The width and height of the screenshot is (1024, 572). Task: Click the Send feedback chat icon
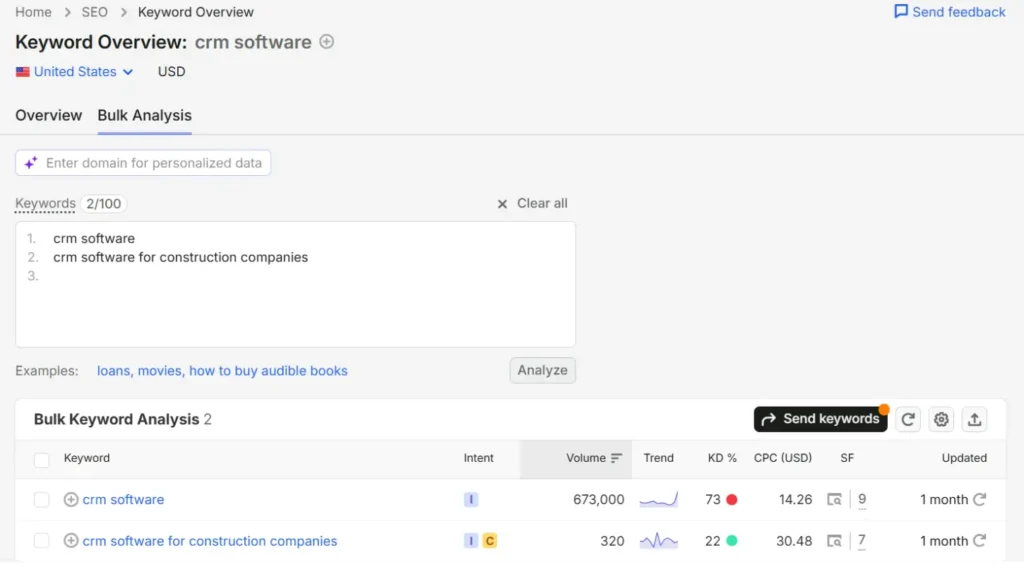[x=901, y=12]
